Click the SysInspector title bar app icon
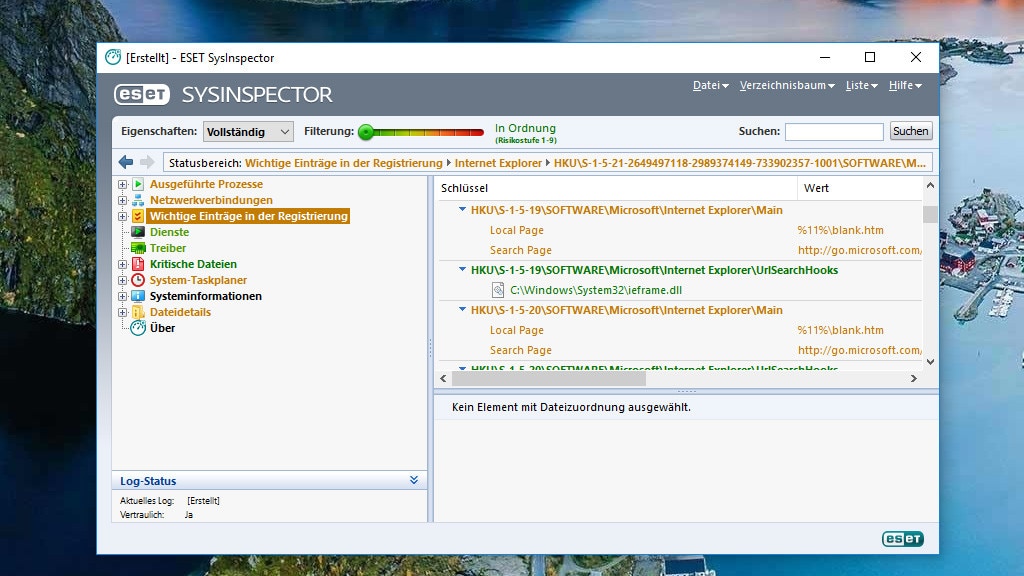The image size is (1024, 576). 113,57
